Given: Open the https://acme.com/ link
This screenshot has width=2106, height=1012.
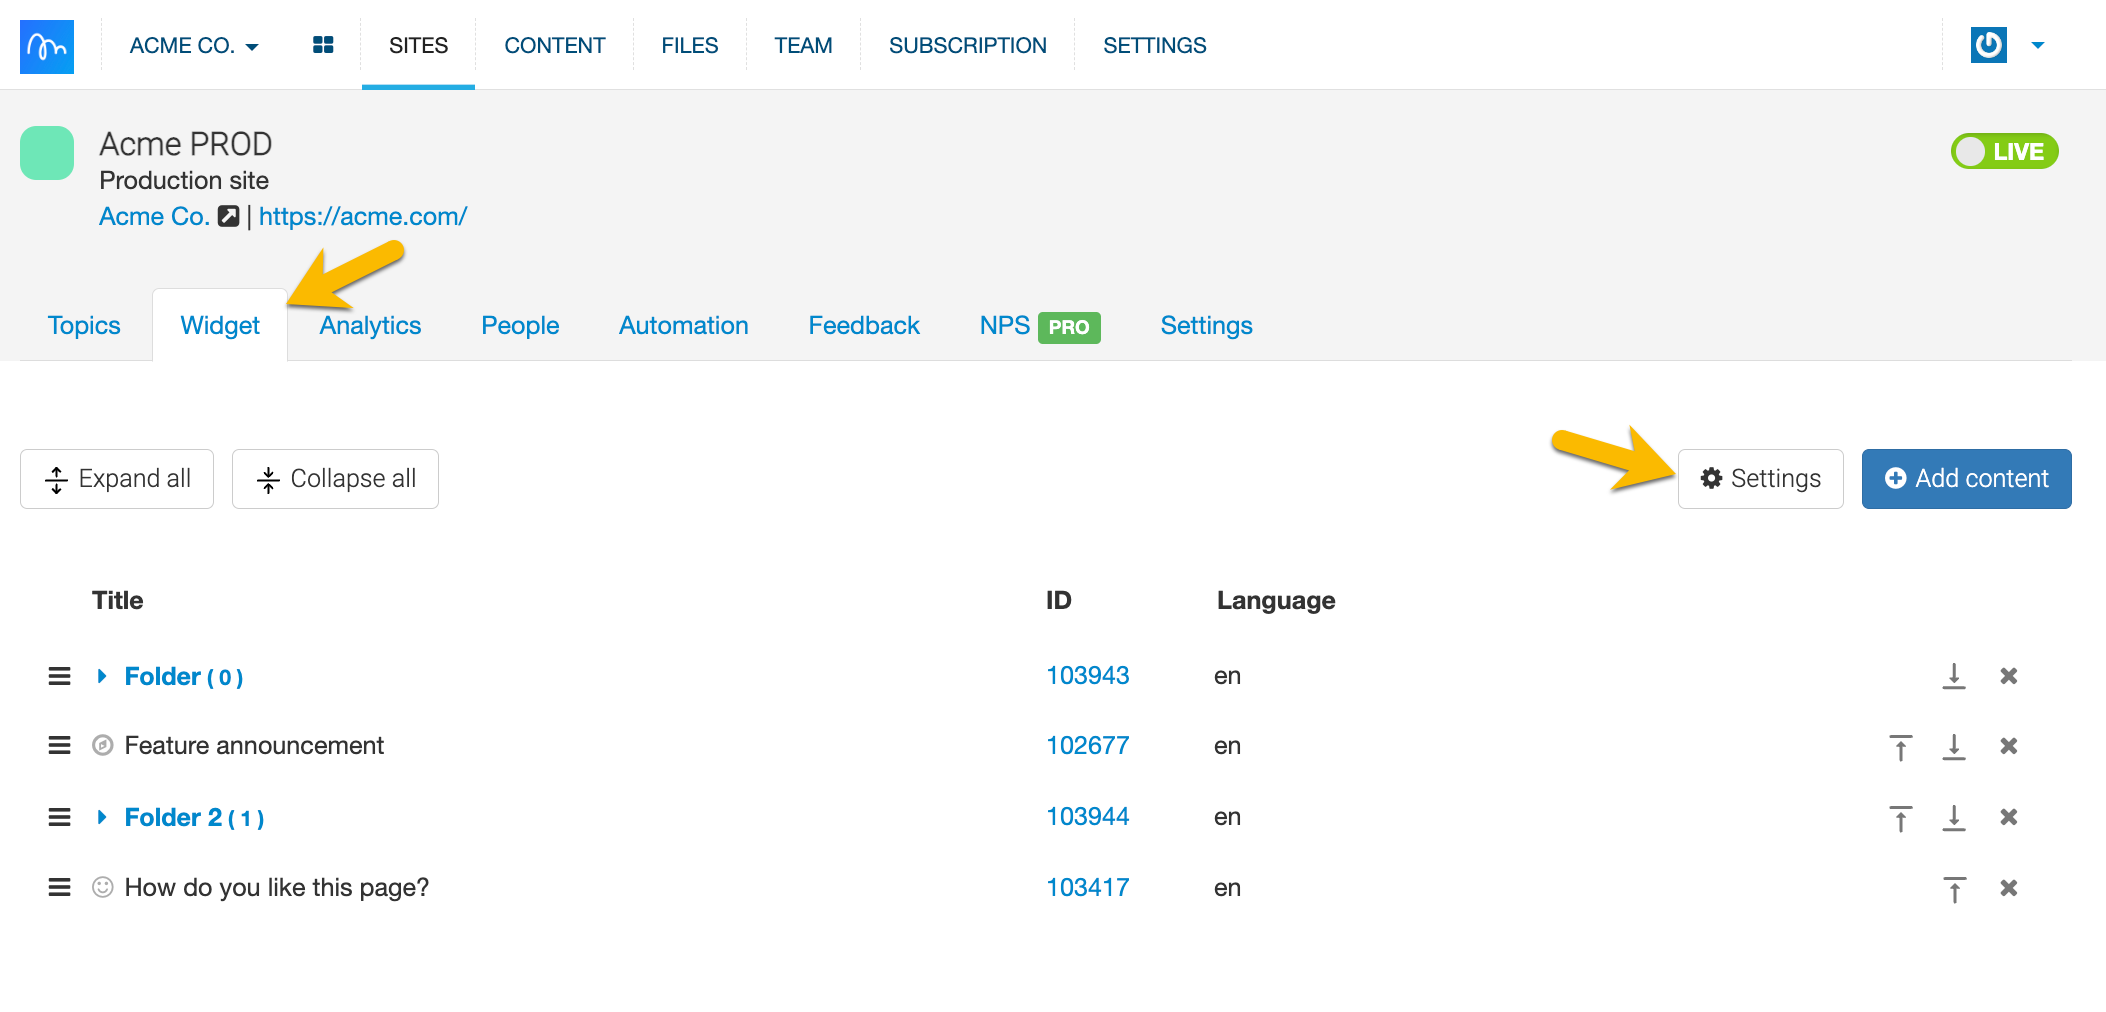Looking at the screenshot, I should pos(362,216).
